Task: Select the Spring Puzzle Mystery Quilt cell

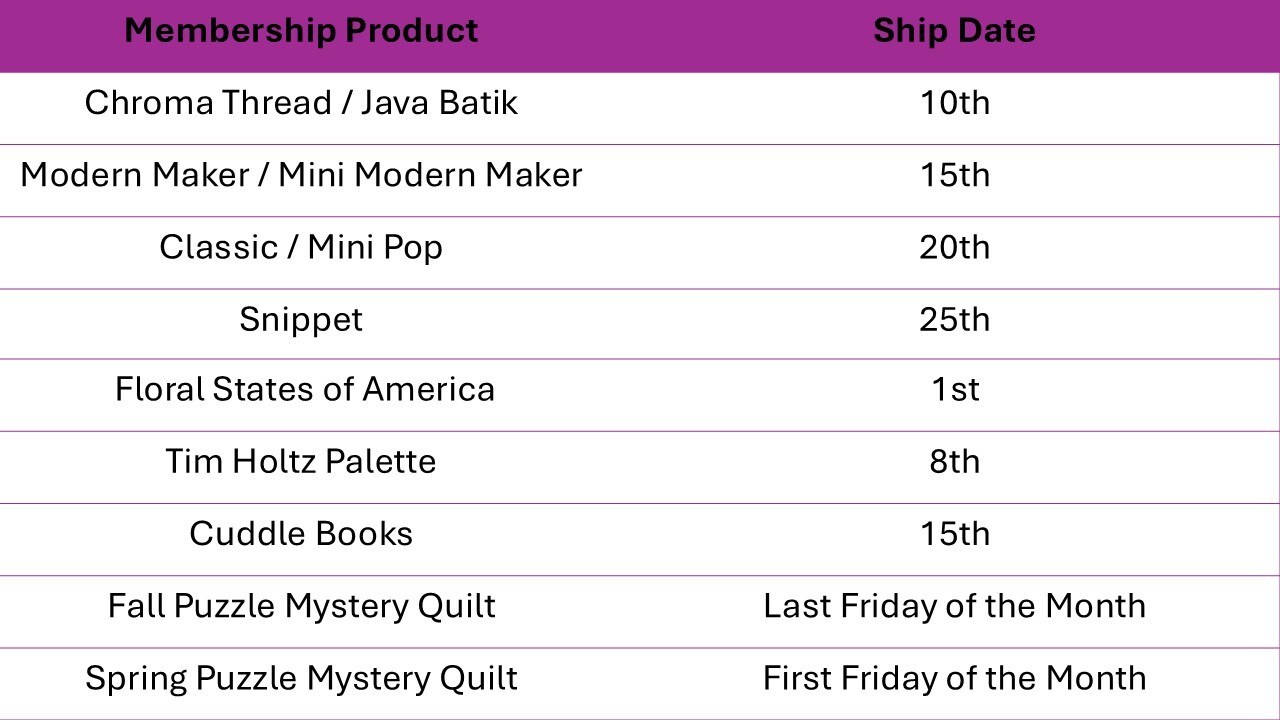Action: click(301, 677)
